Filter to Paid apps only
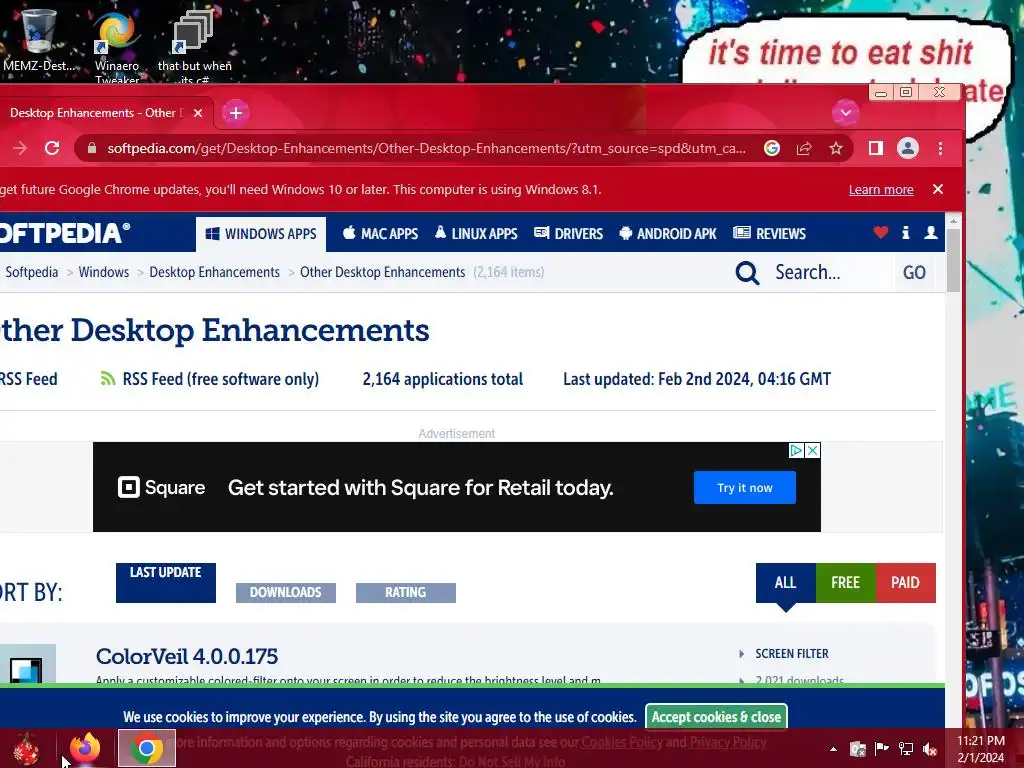 click(x=905, y=583)
